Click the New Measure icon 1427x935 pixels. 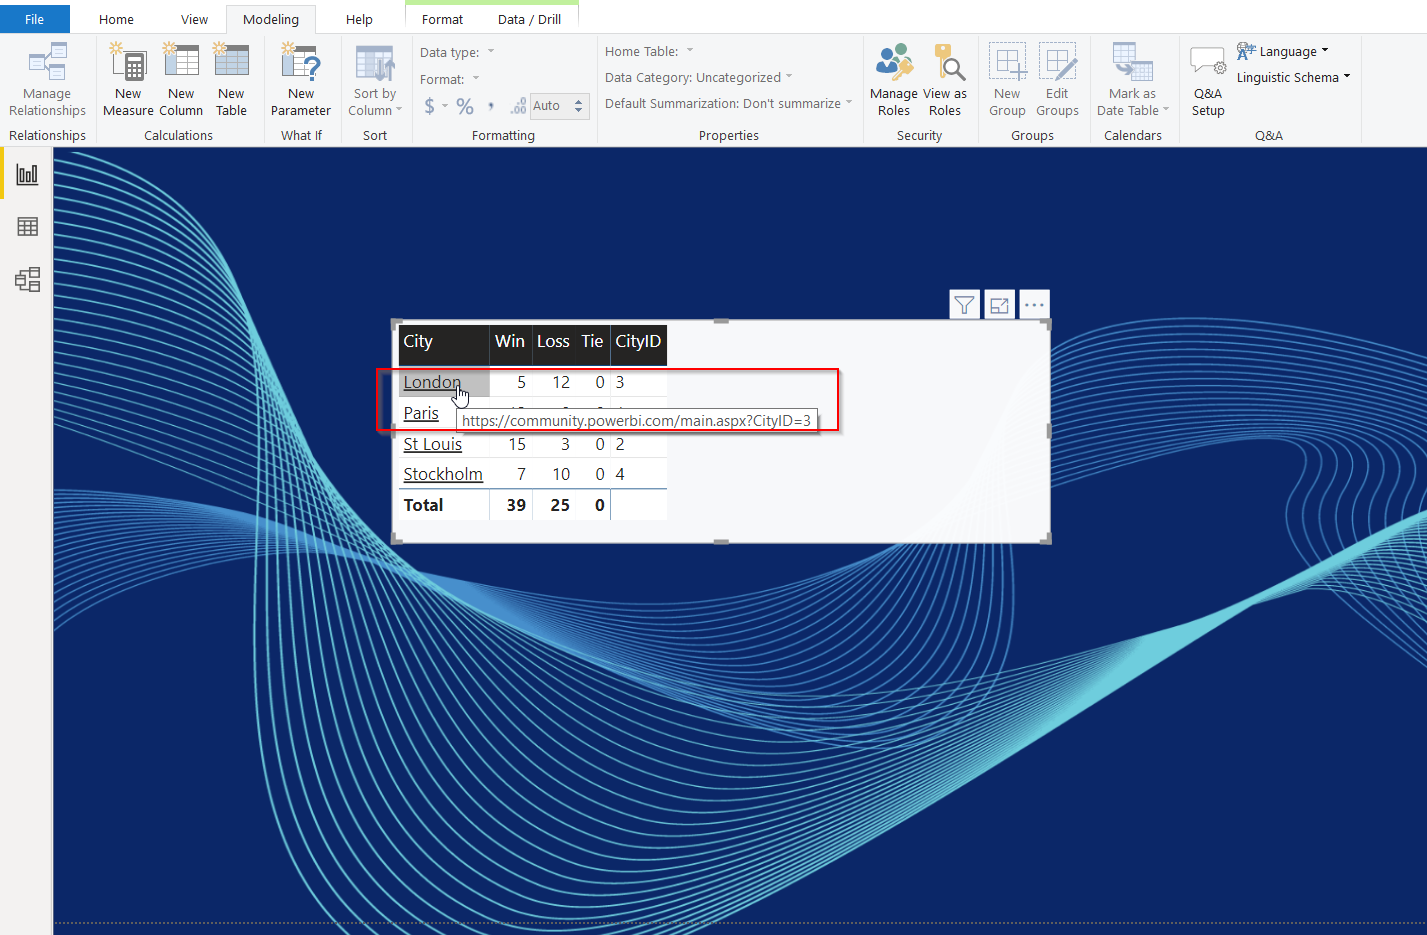click(128, 65)
